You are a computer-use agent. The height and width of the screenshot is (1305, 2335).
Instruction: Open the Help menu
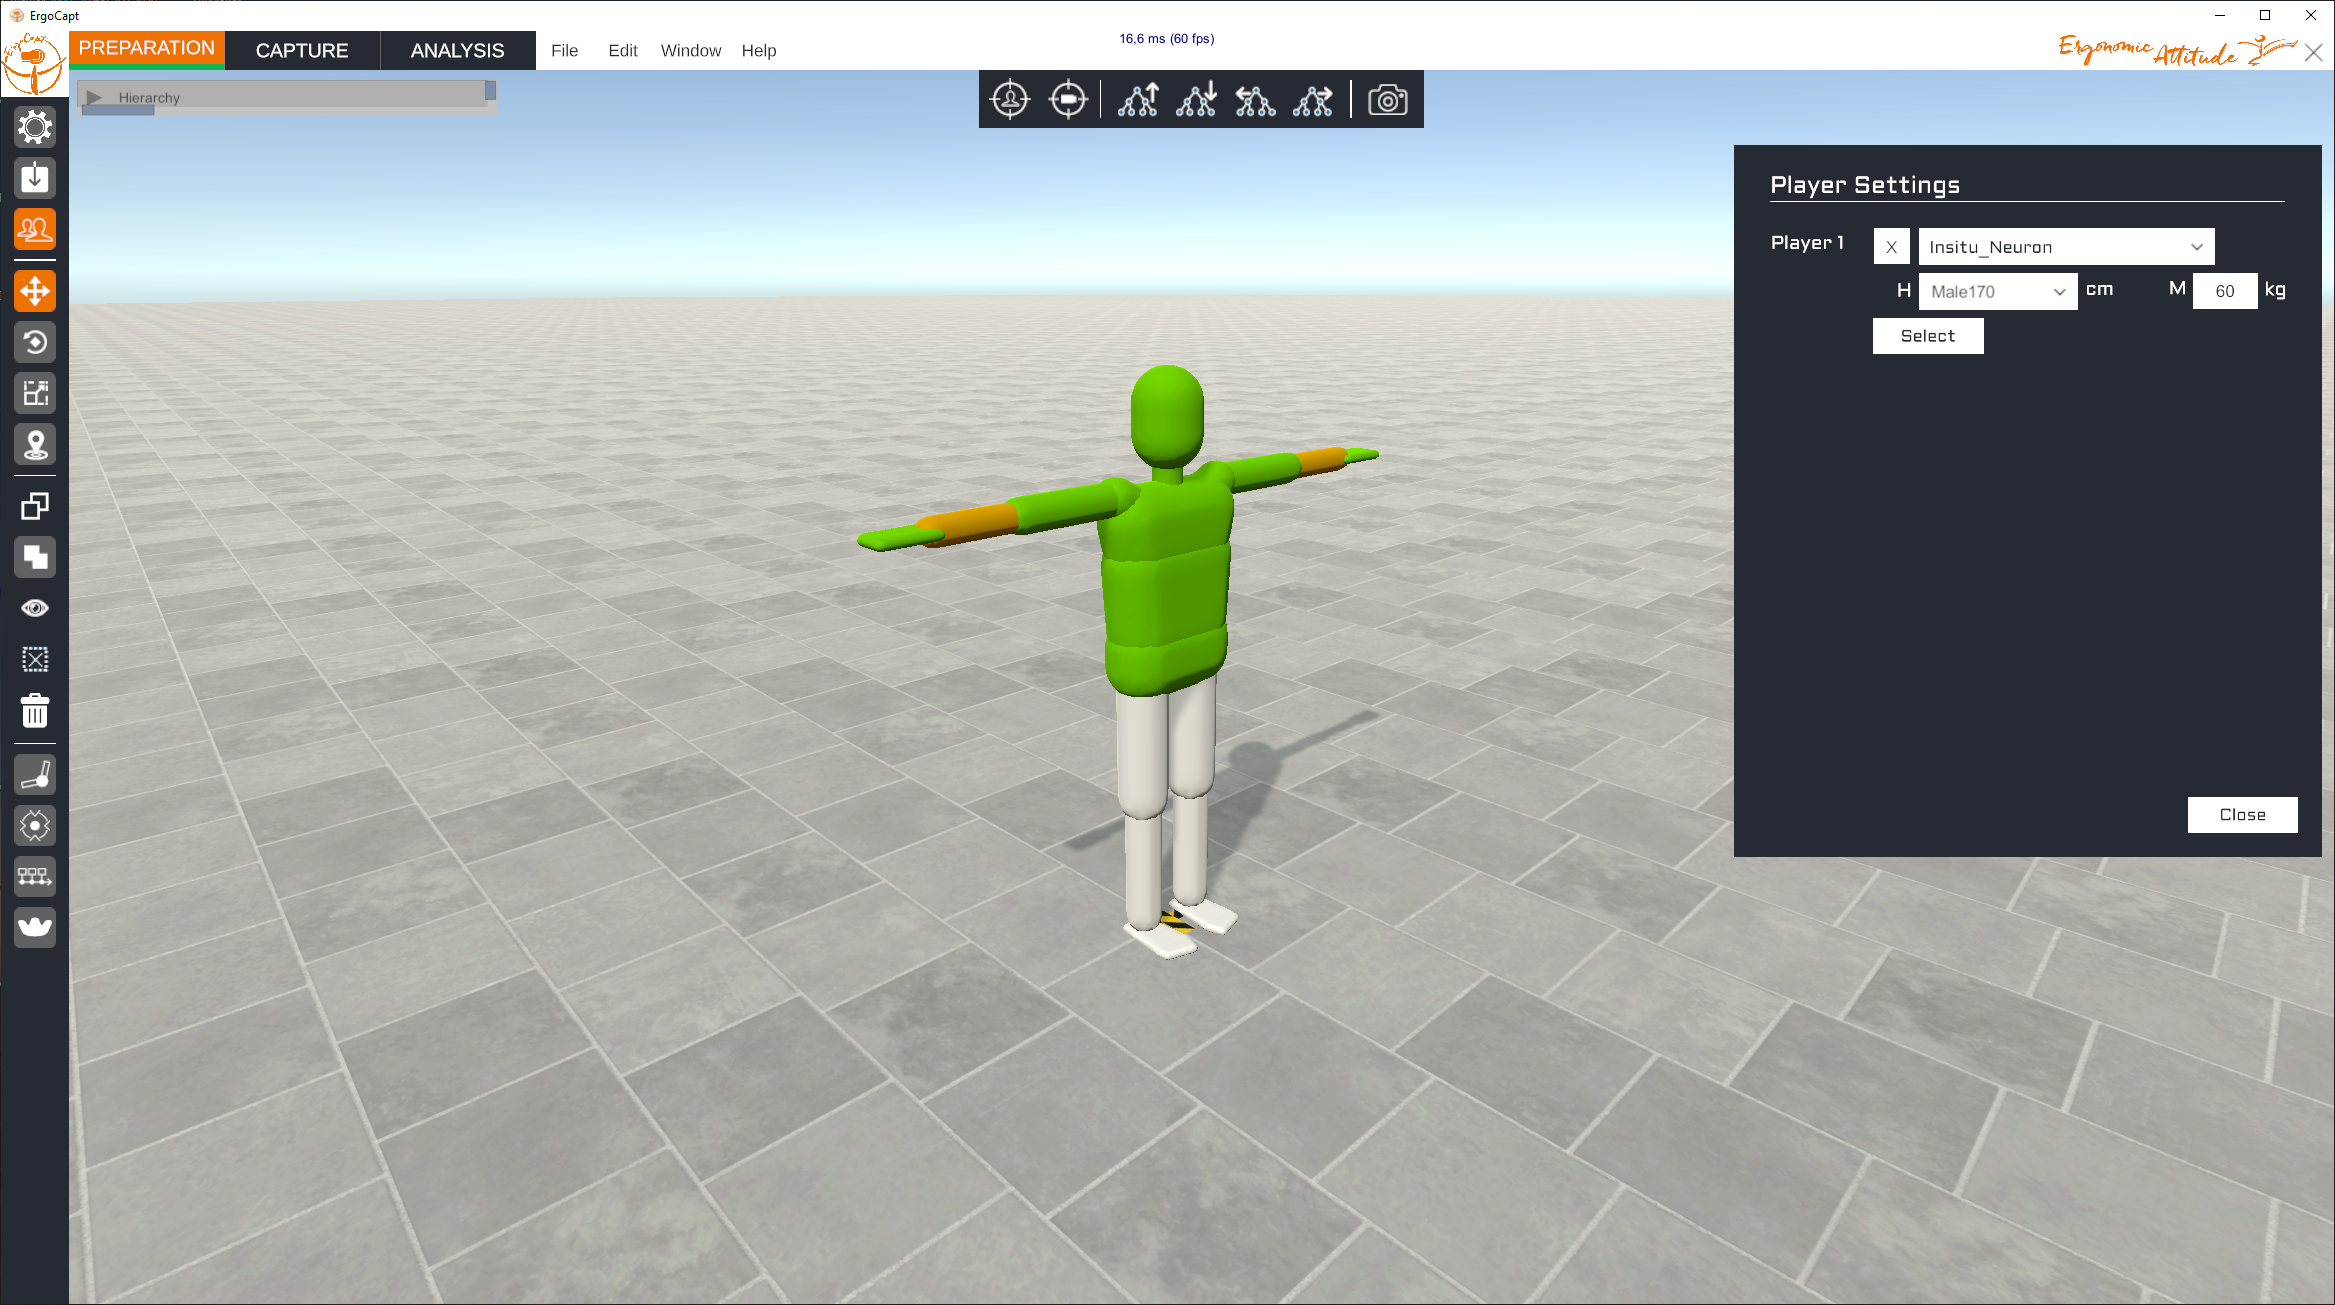point(759,50)
